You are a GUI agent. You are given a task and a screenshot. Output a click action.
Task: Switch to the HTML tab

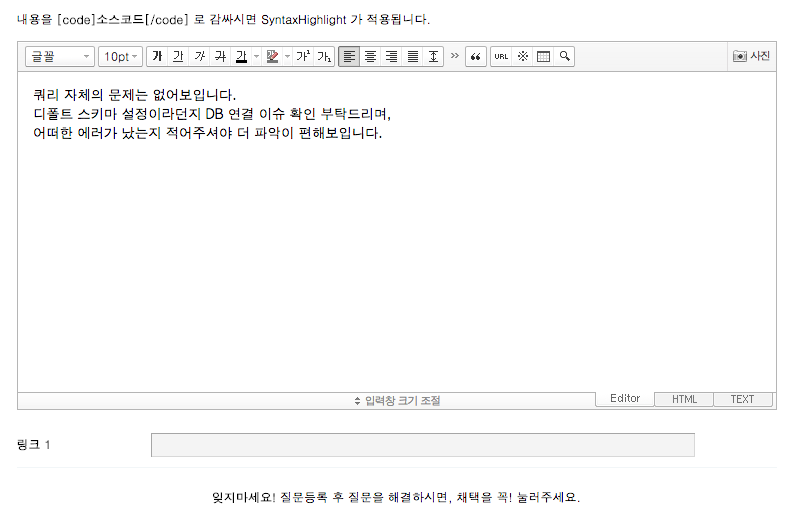click(684, 399)
